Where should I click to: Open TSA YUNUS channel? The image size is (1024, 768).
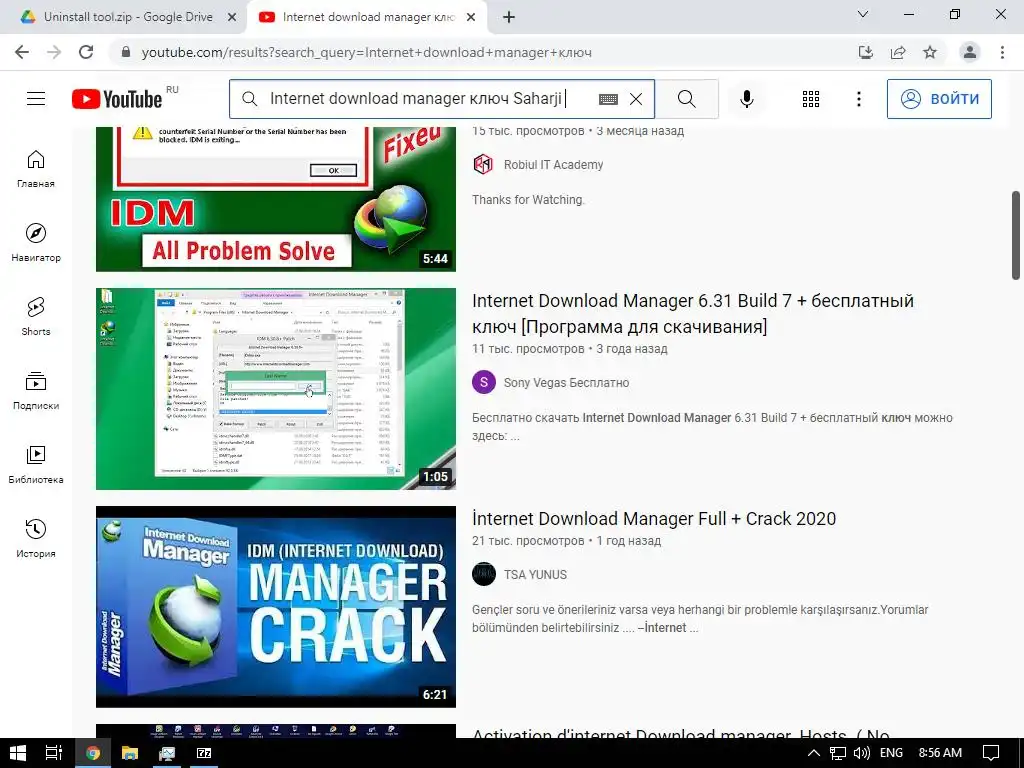535,575
